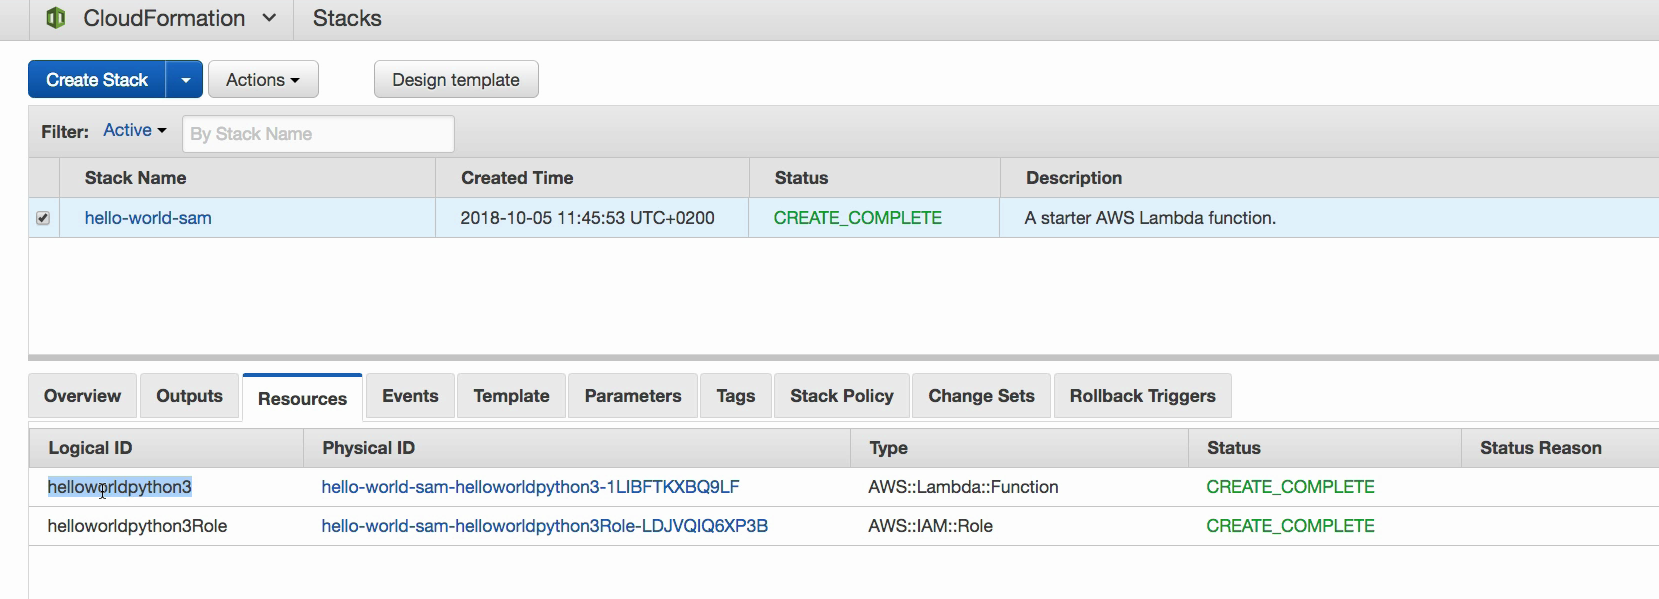The width and height of the screenshot is (1659, 599).
Task: Click the stack's CREATE_COMPLETE status cell
Action: pos(858,218)
